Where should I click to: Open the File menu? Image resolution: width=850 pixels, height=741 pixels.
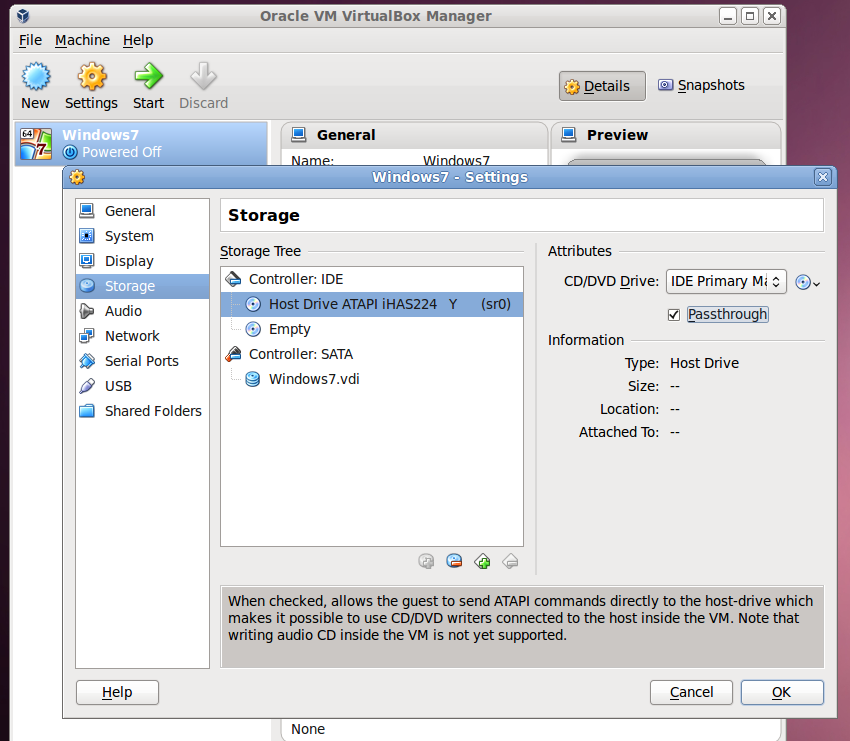tap(30, 40)
